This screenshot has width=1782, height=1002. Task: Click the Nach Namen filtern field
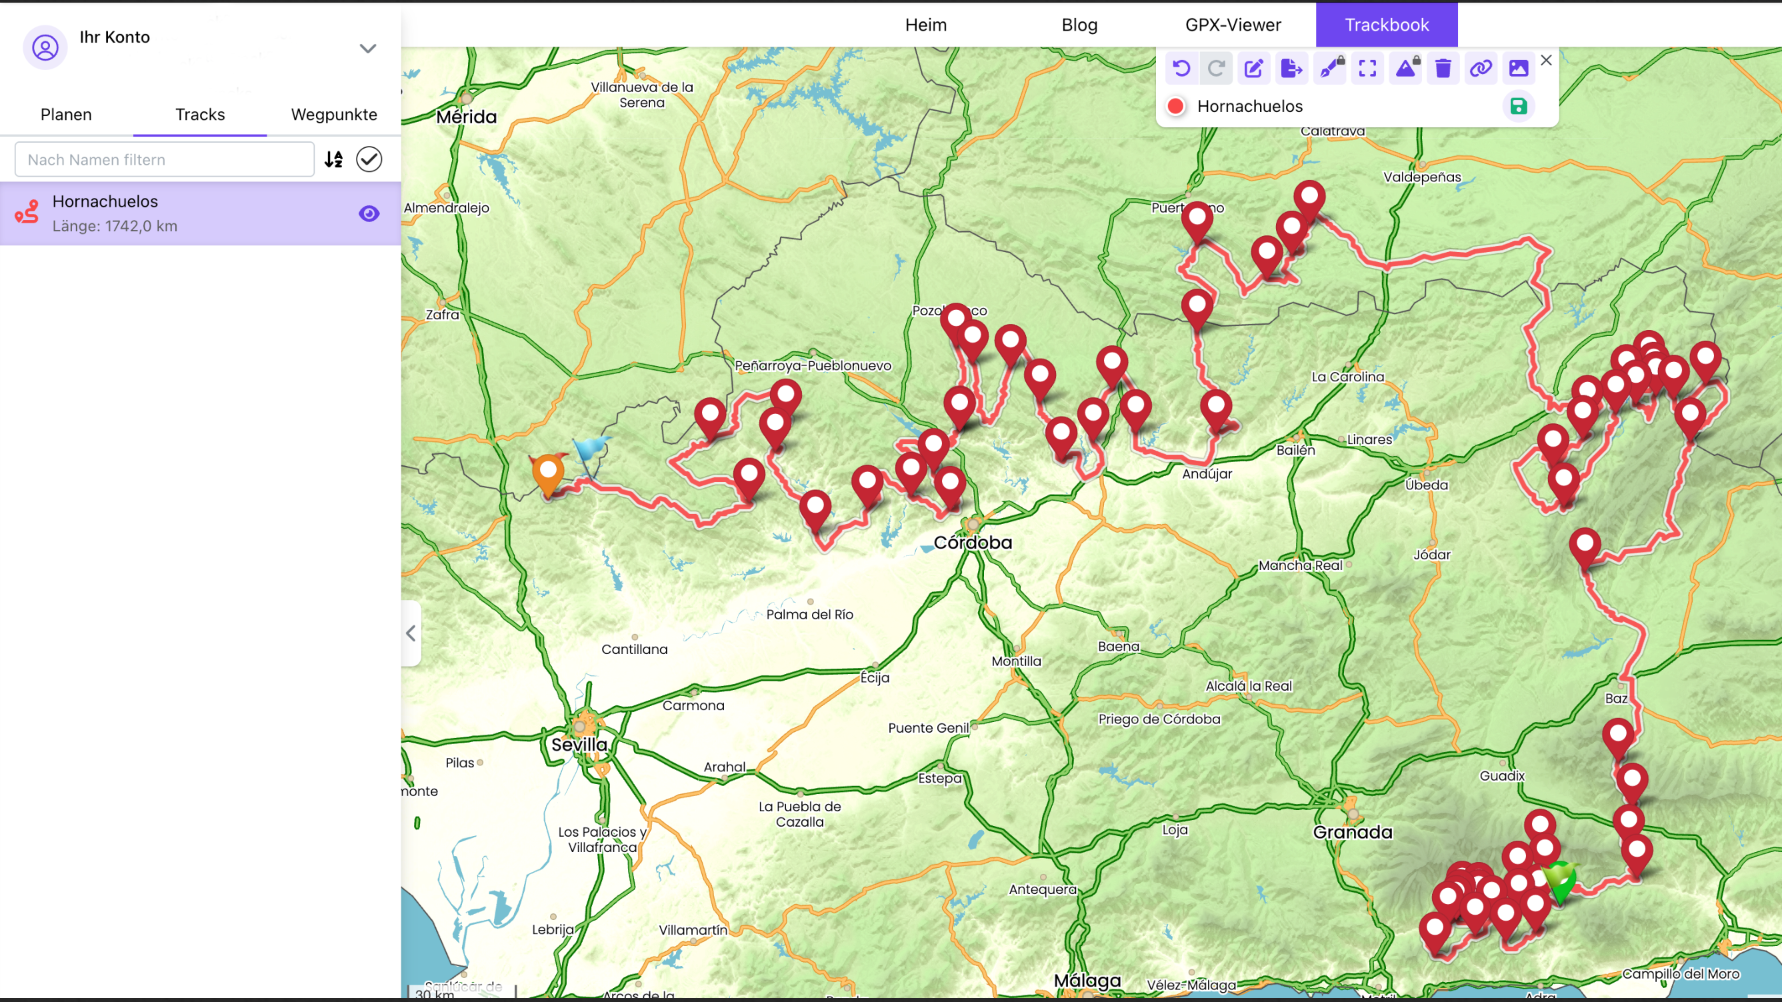163,159
